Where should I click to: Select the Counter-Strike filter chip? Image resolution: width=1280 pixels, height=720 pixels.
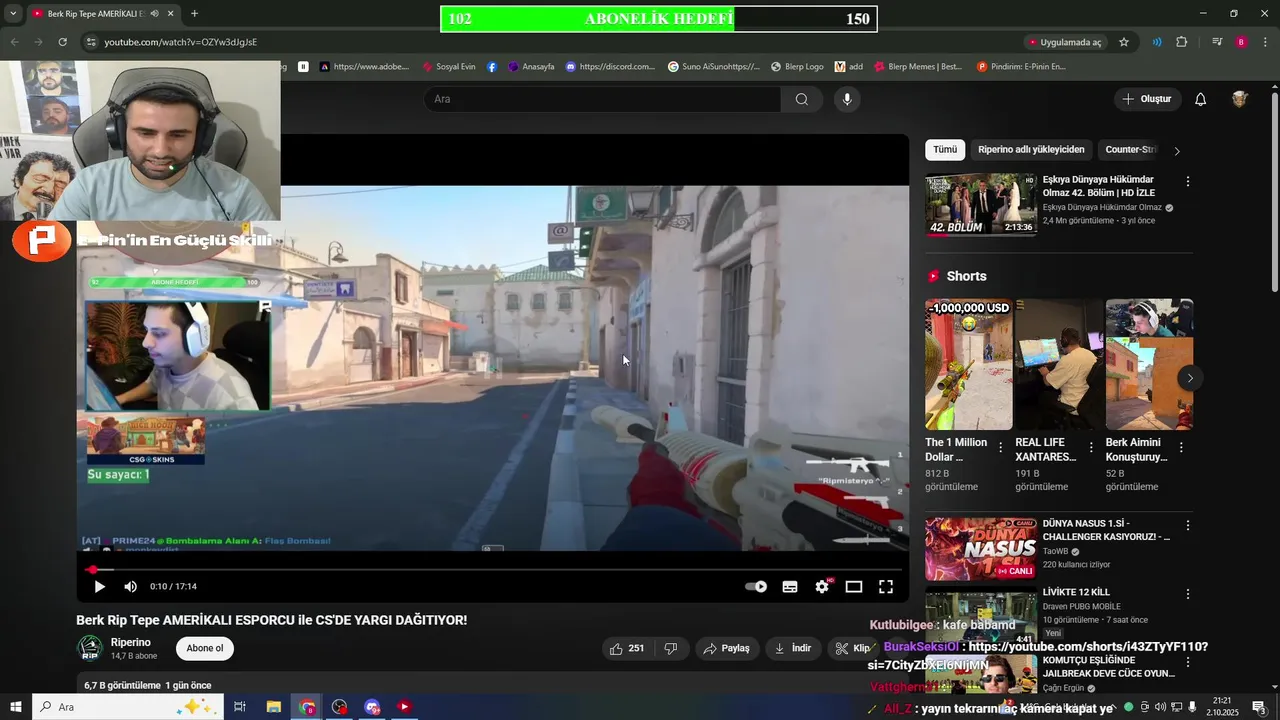pos(1130,150)
